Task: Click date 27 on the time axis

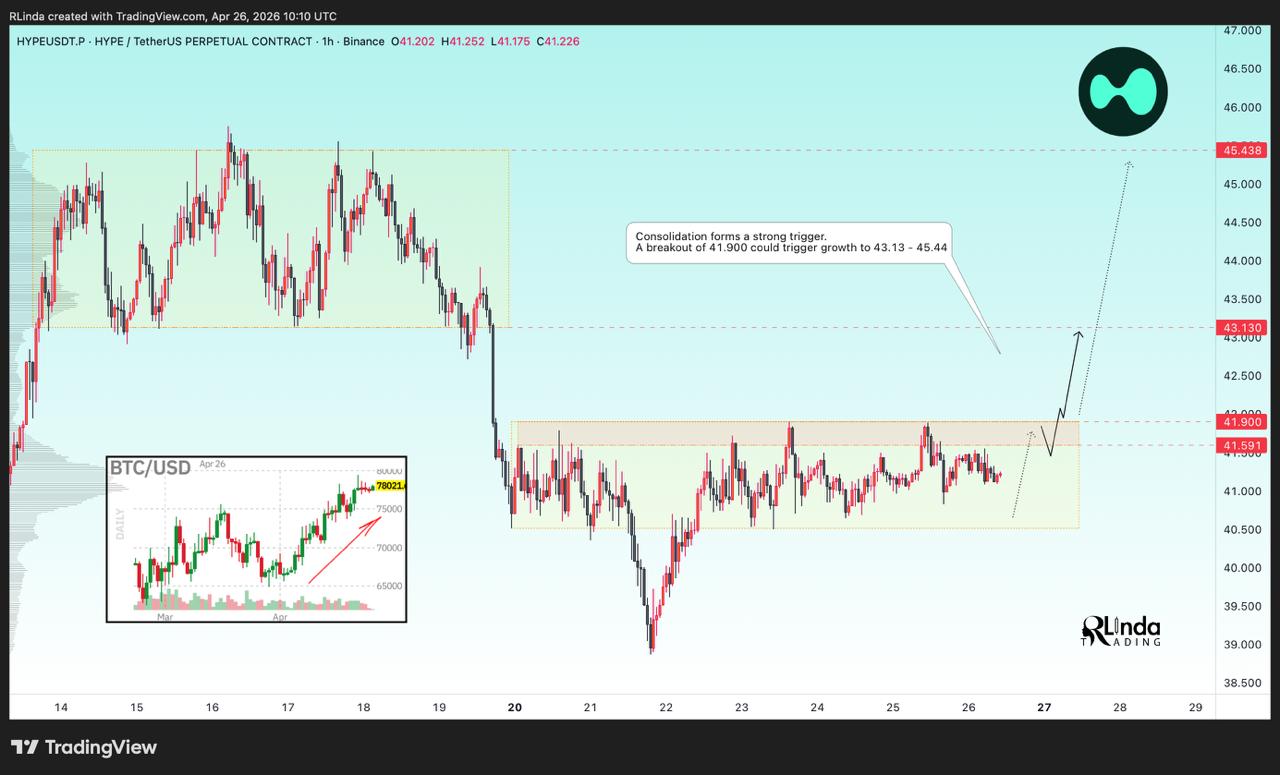Action: 1044,707
